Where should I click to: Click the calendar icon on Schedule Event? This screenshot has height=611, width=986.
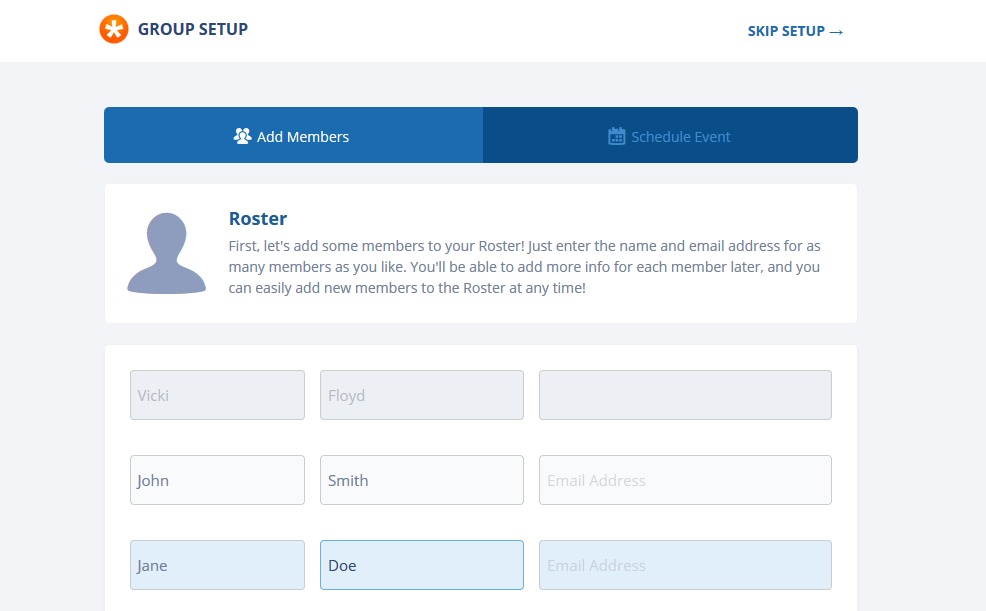click(x=617, y=136)
